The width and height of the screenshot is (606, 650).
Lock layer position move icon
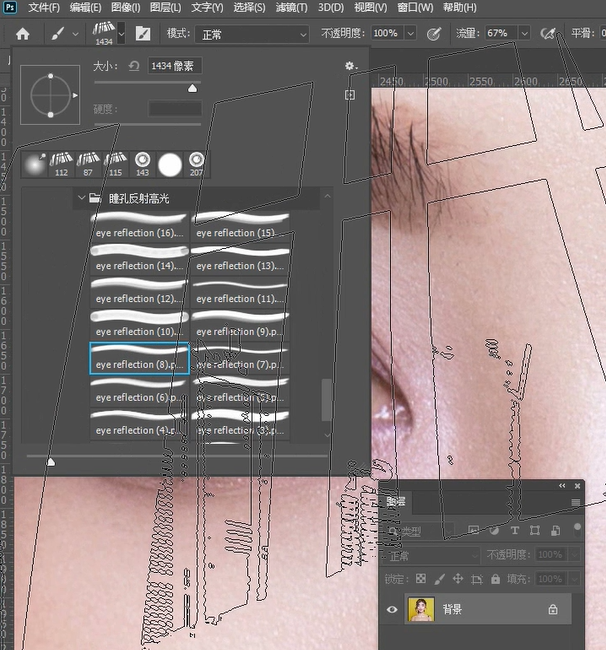[457, 579]
